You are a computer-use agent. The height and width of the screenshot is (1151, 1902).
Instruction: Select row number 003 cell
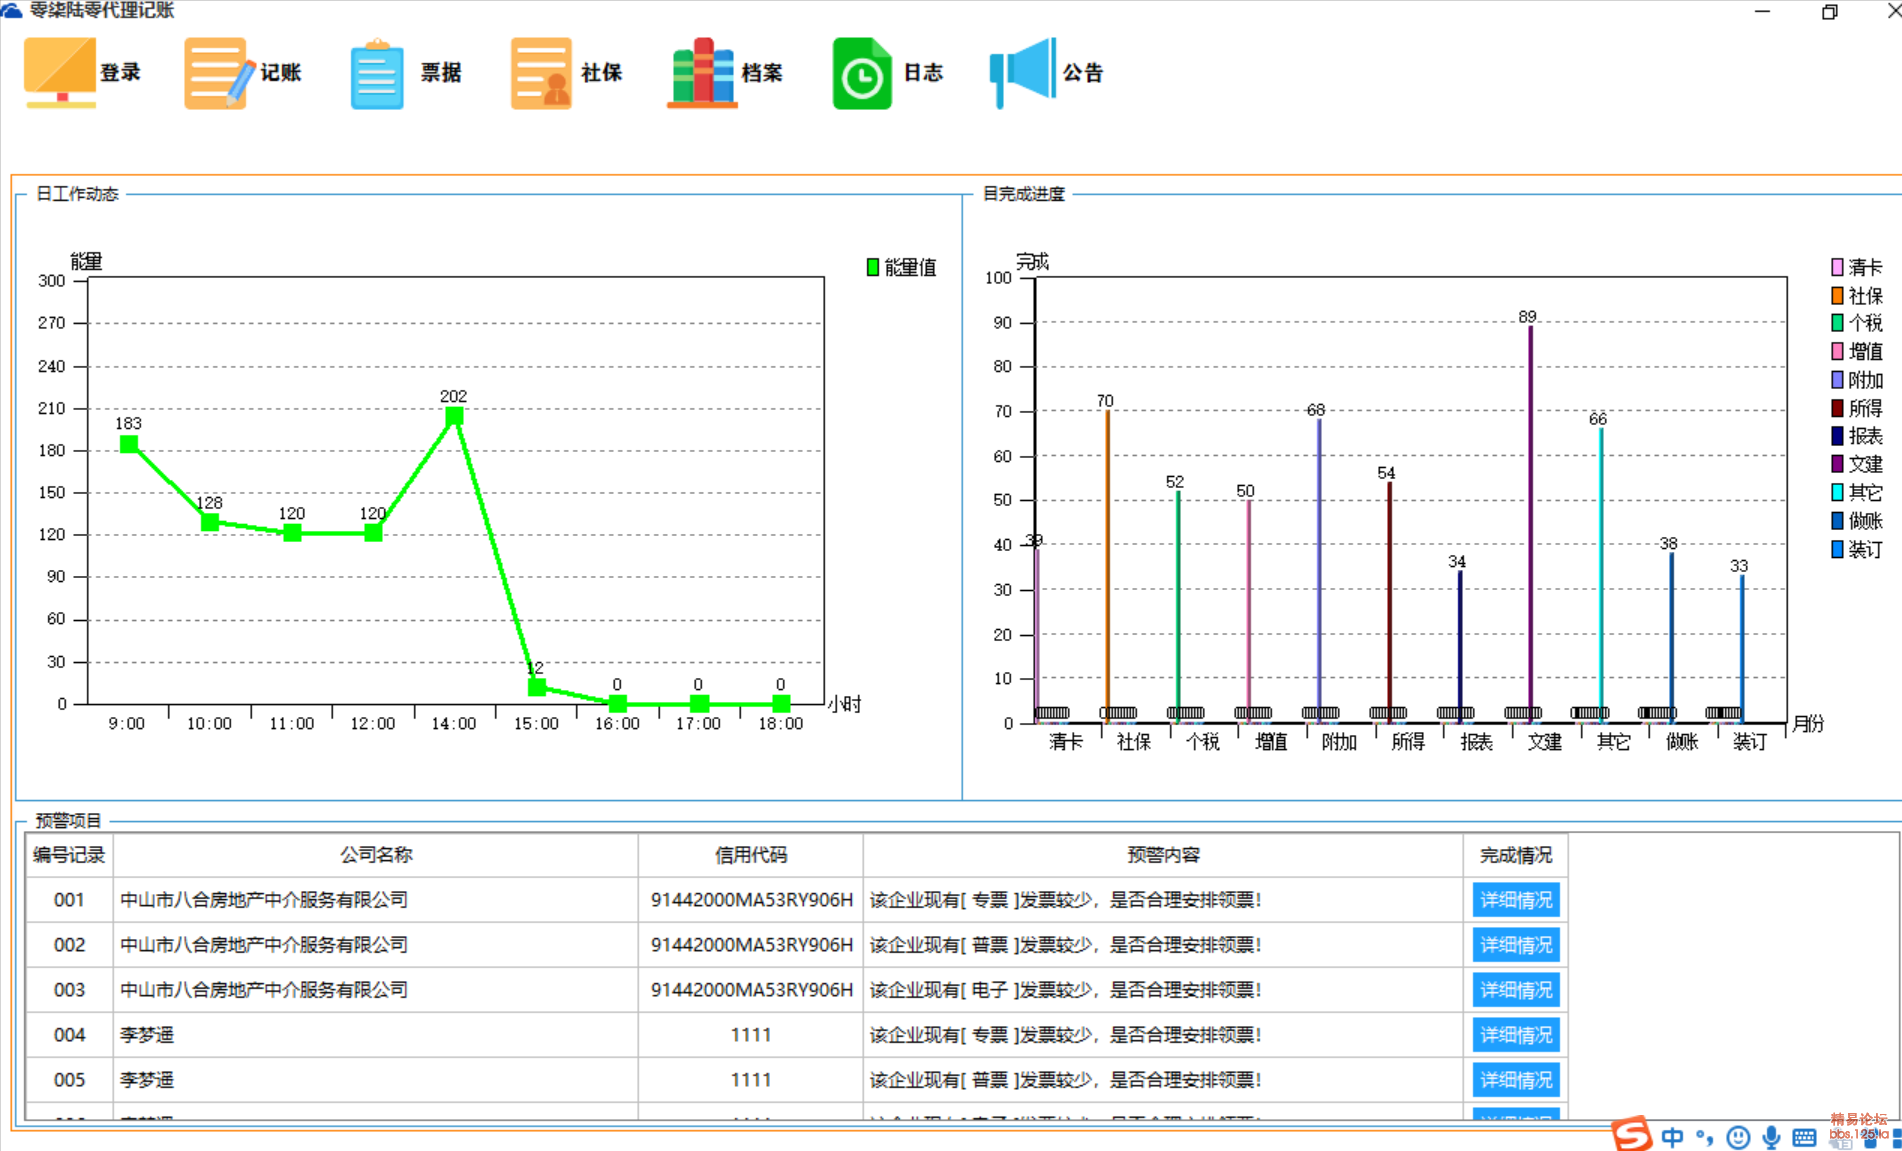point(69,990)
